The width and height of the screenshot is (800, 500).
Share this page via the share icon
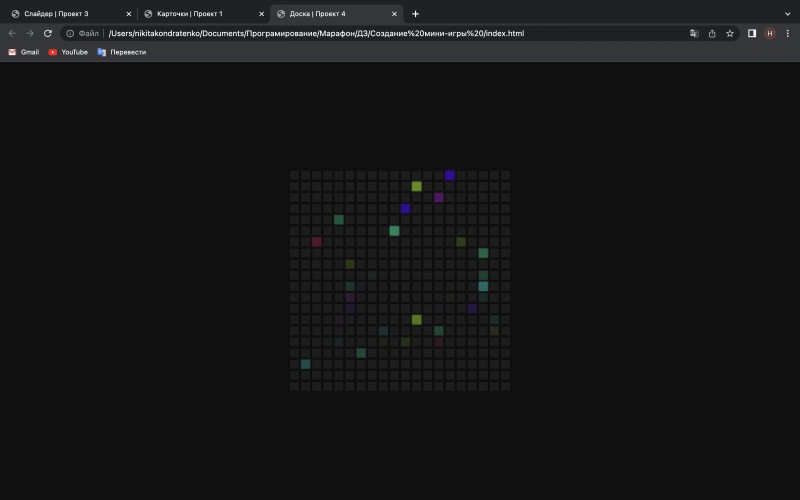[x=712, y=34]
